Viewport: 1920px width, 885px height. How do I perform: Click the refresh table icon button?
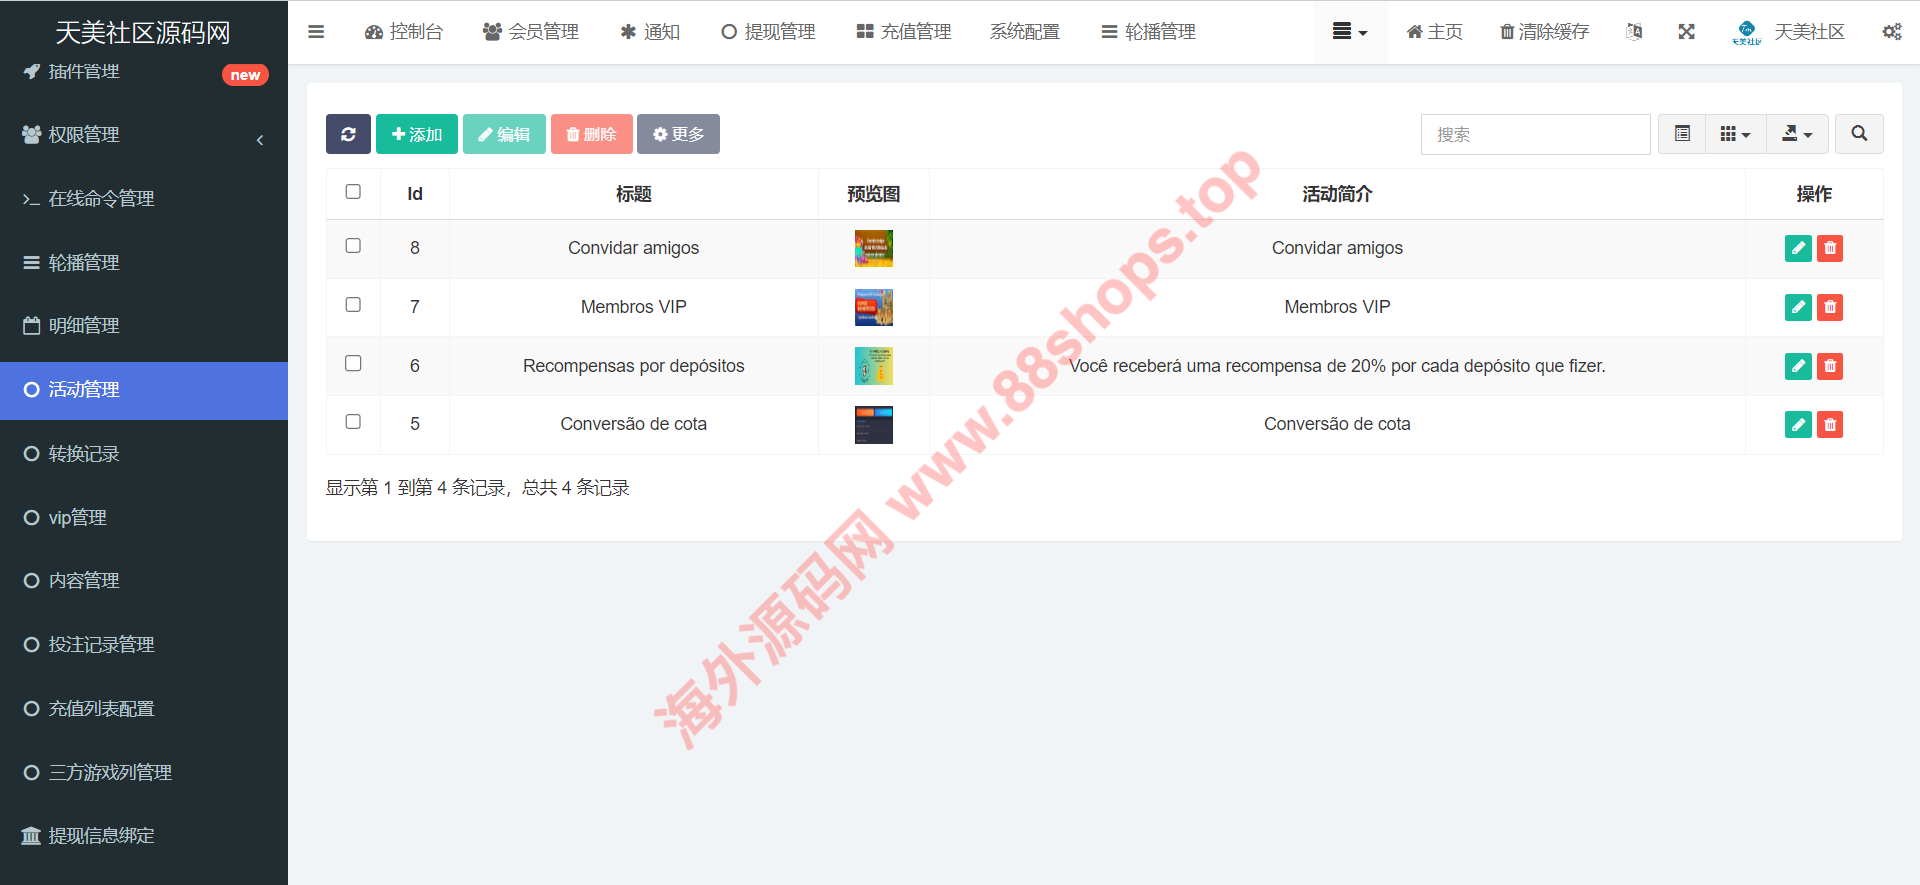click(348, 134)
